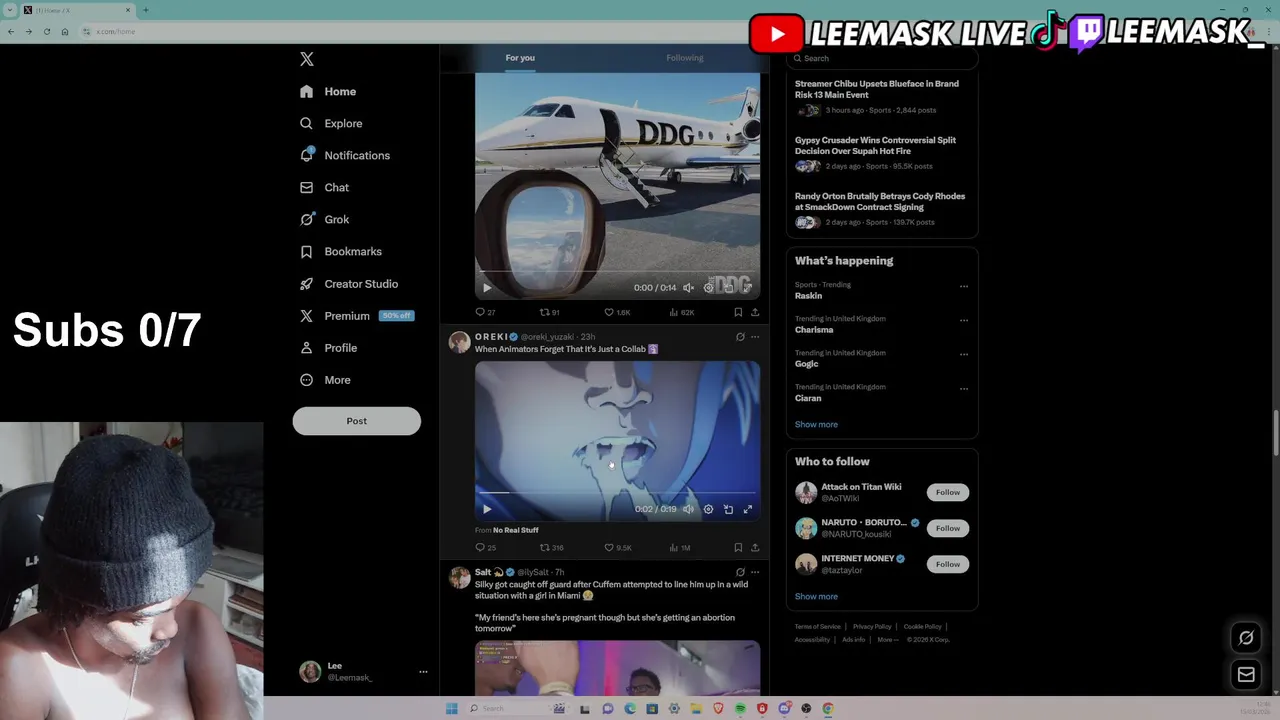The width and height of the screenshot is (1280, 720).
Task: Open the Explore page
Action: coord(331,123)
